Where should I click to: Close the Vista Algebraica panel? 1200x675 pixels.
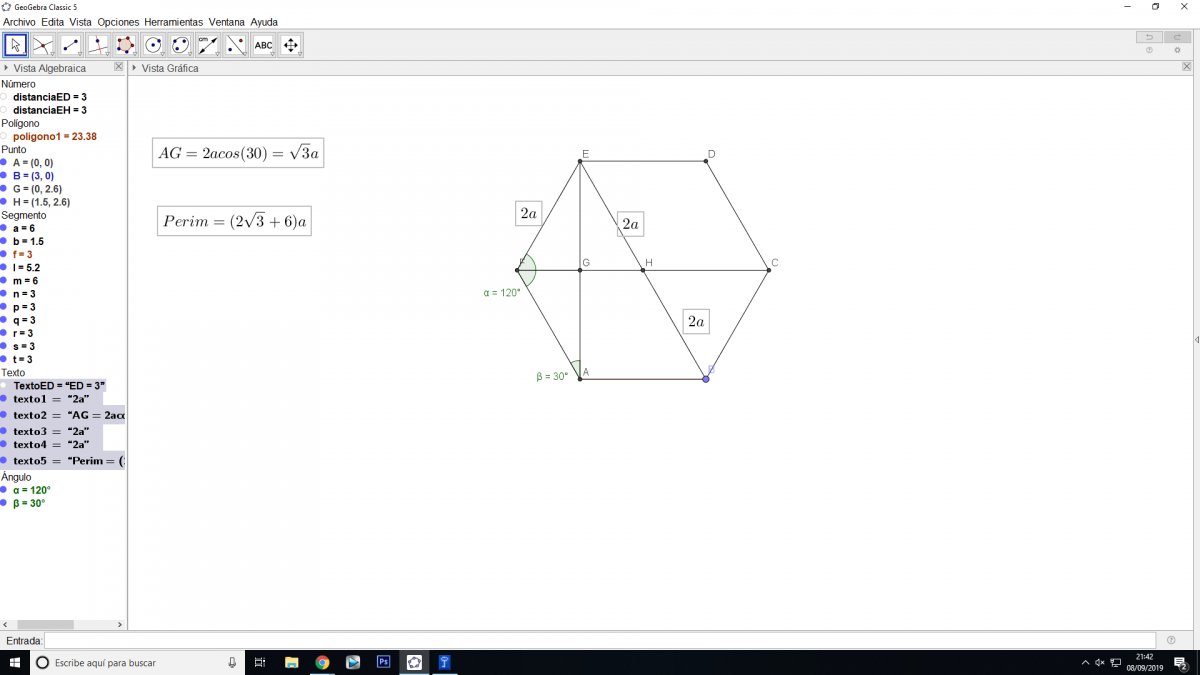click(x=118, y=67)
